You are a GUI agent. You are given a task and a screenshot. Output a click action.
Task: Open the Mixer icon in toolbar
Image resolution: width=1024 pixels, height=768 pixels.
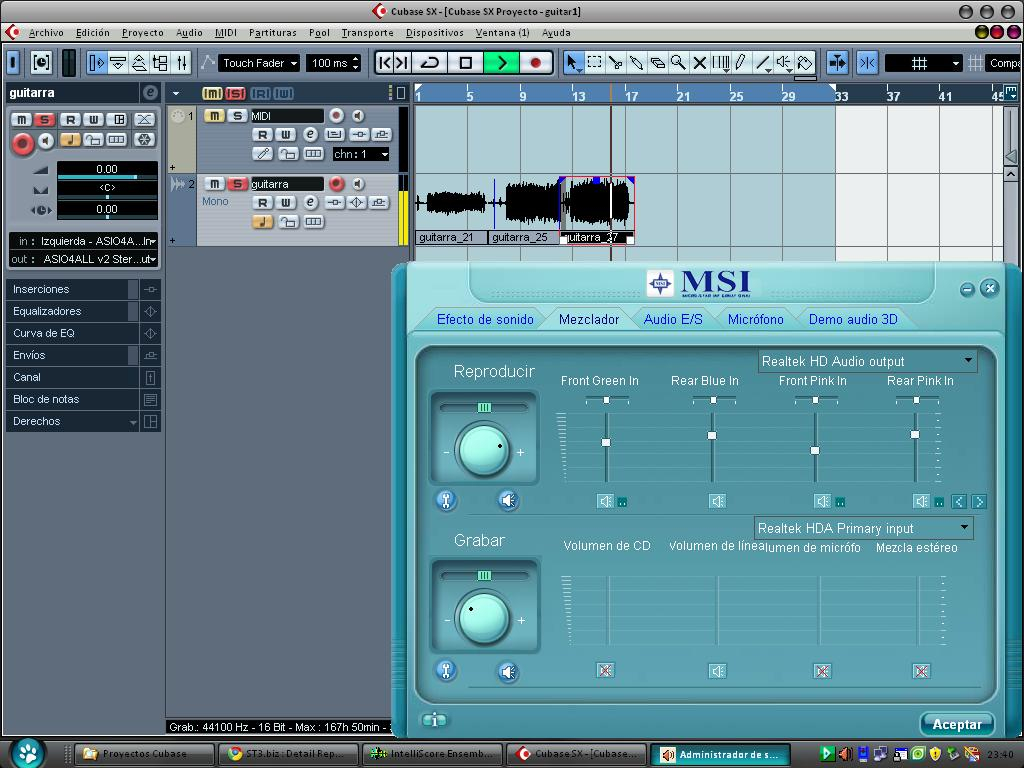(x=182, y=63)
